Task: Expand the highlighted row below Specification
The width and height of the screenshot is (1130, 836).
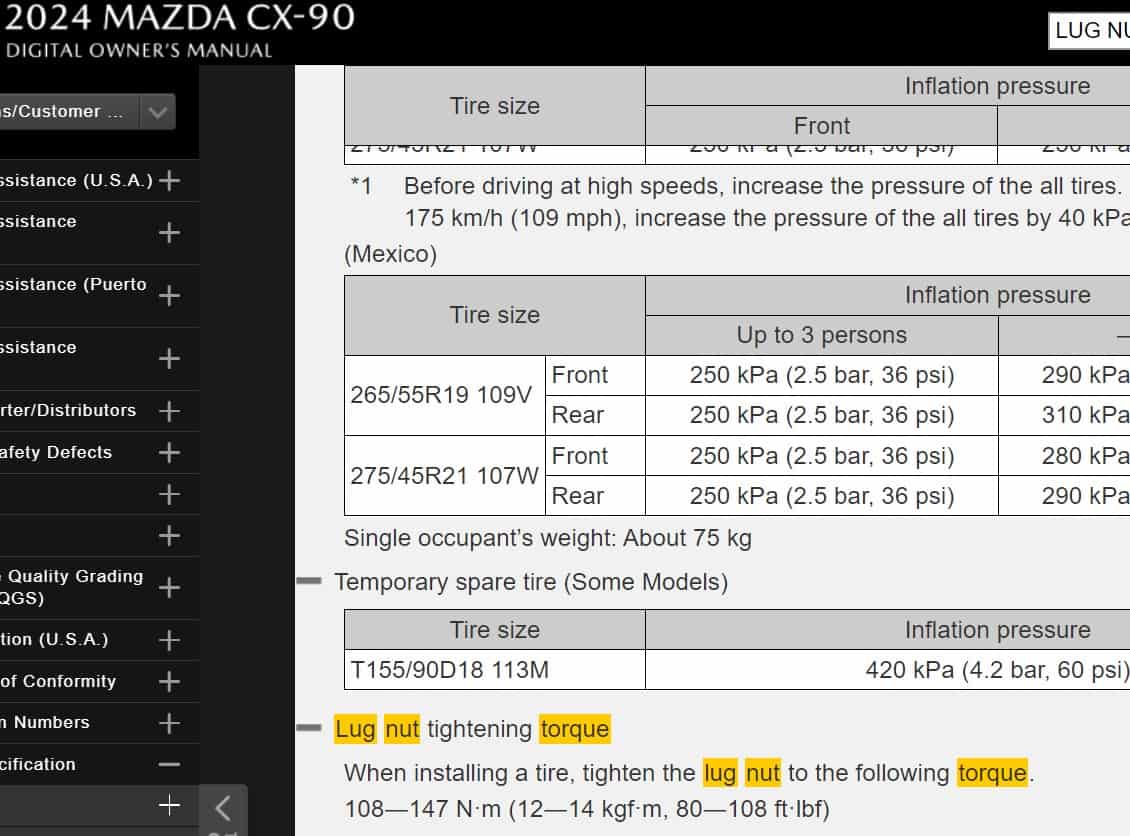Action: pos(169,805)
